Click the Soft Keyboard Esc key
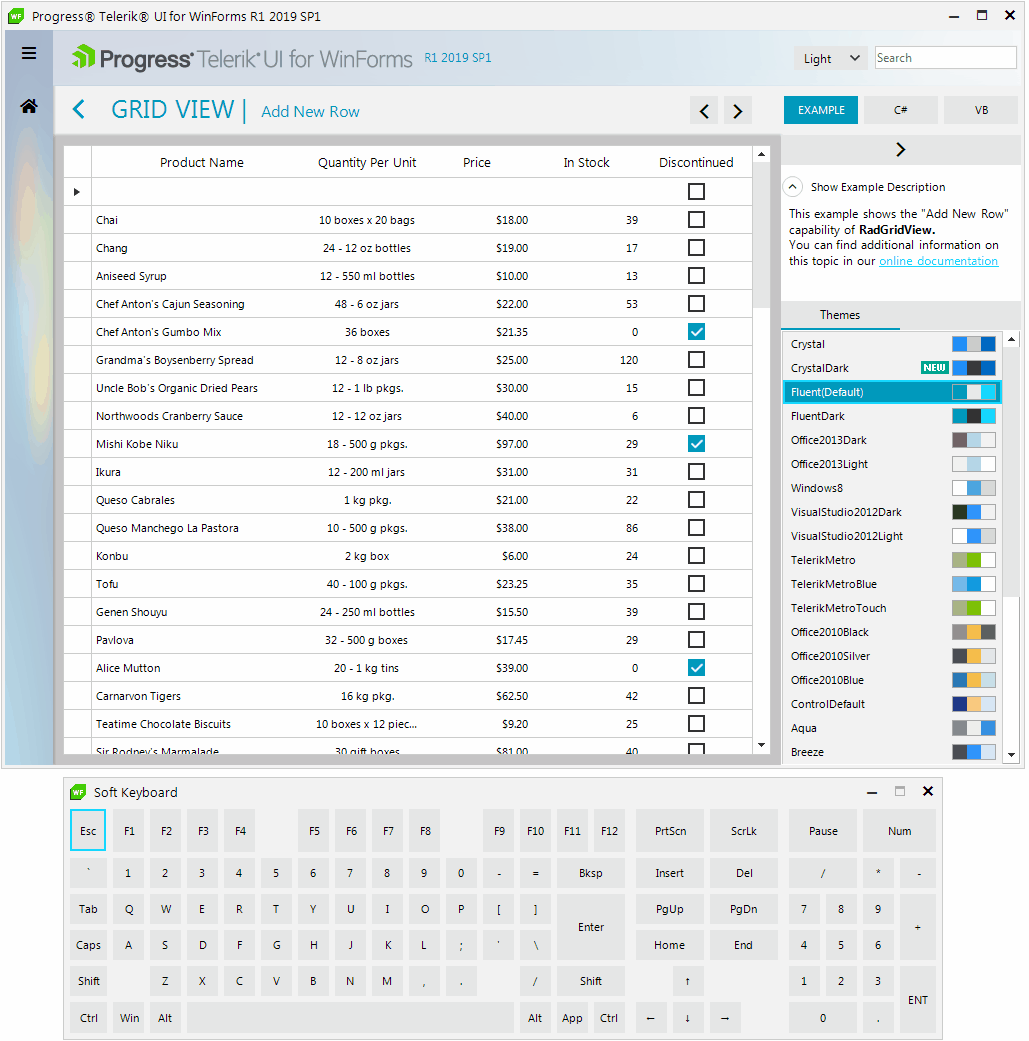This screenshot has width=1029, height=1041. click(x=88, y=831)
